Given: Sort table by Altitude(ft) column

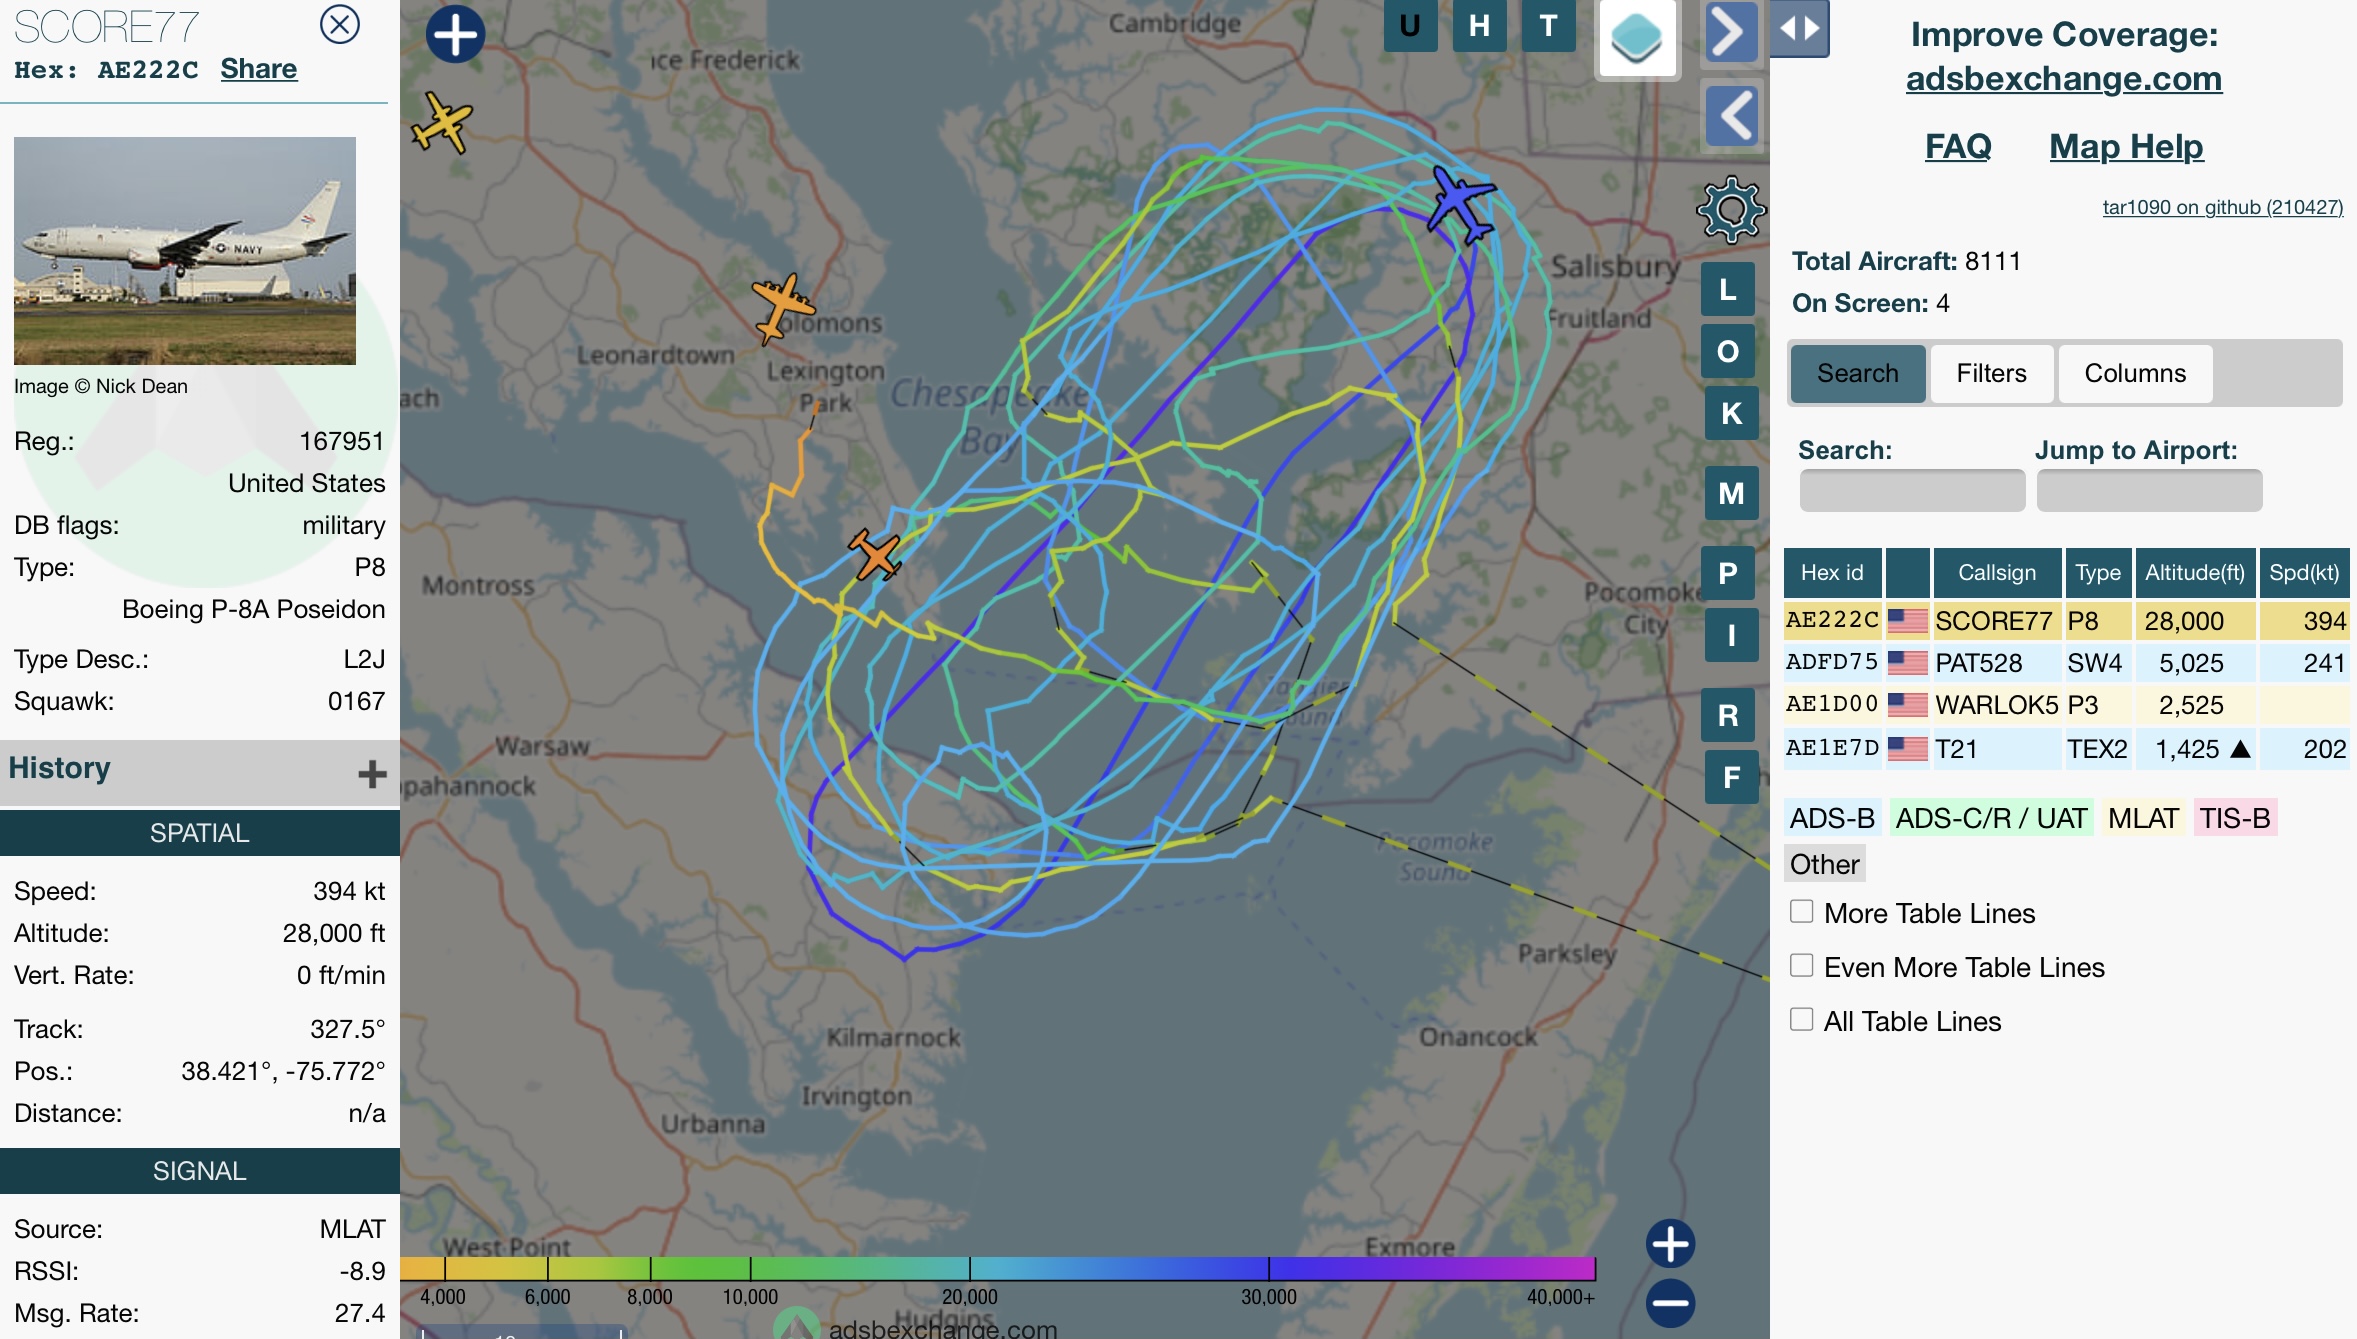Looking at the screenshot, I should [2195, 573].
